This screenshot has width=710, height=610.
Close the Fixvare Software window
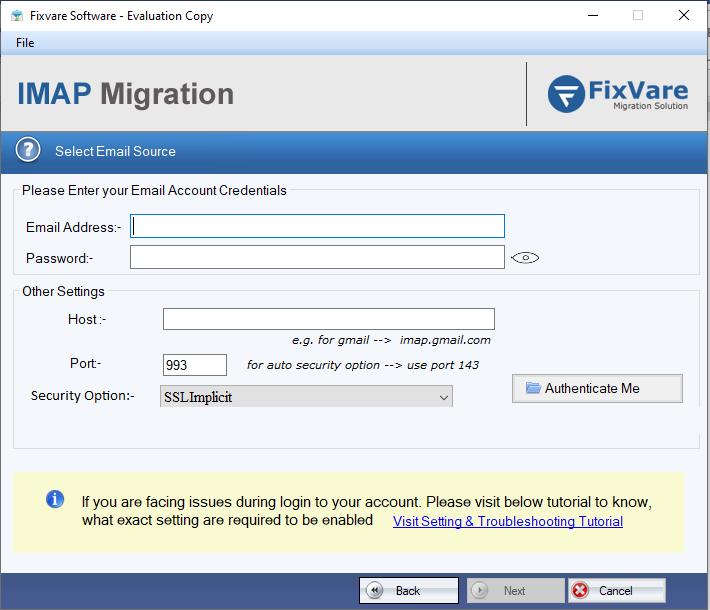684,15
